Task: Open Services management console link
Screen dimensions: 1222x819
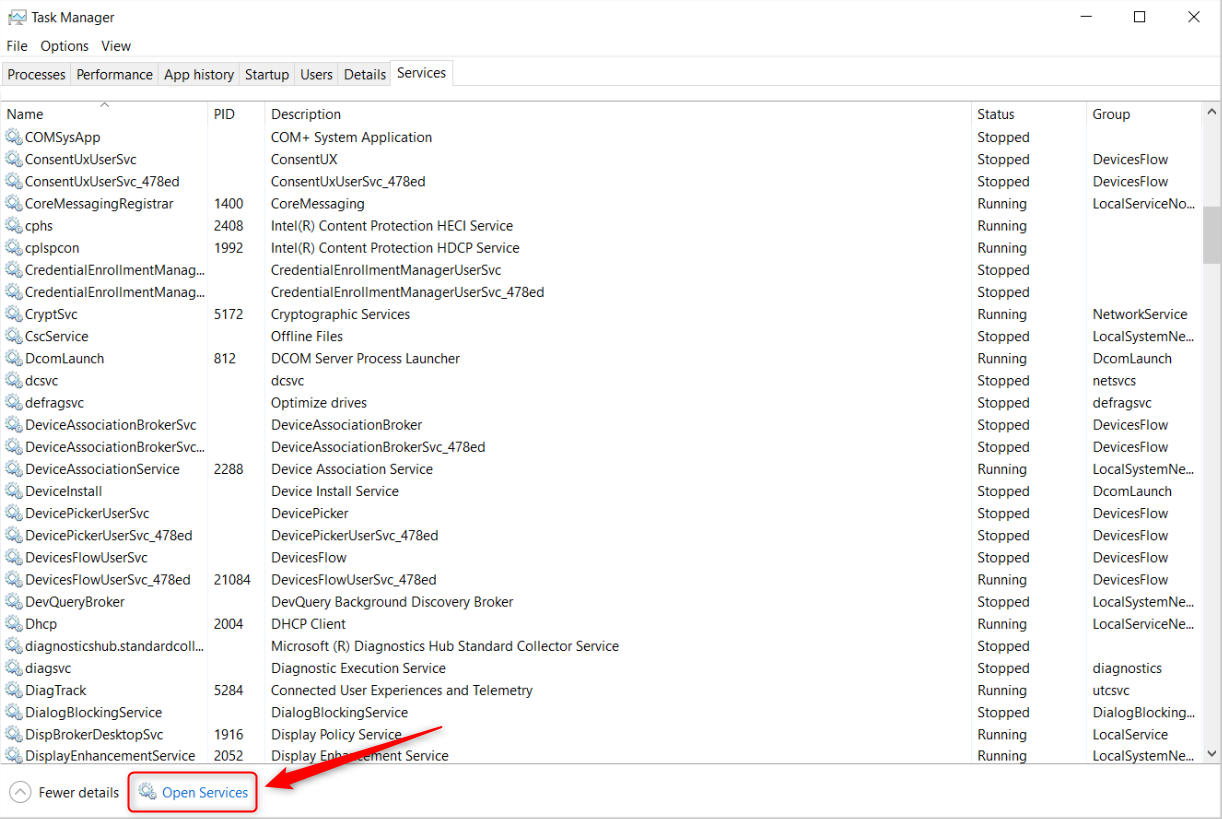Action: 205,792
